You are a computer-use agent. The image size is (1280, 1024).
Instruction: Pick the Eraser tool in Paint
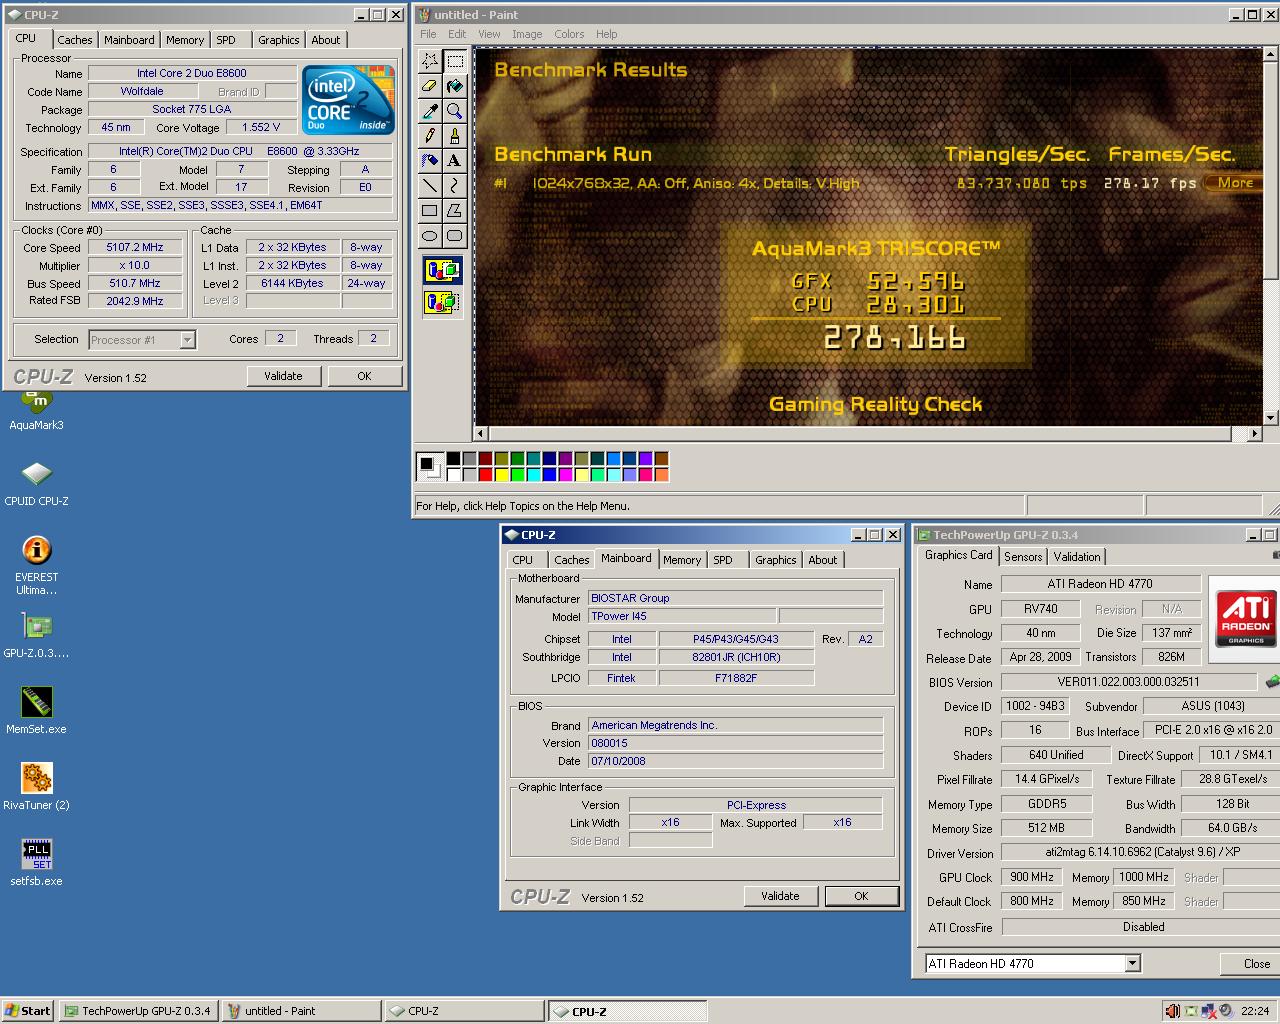pyautogui.click(x=430, y=86)
